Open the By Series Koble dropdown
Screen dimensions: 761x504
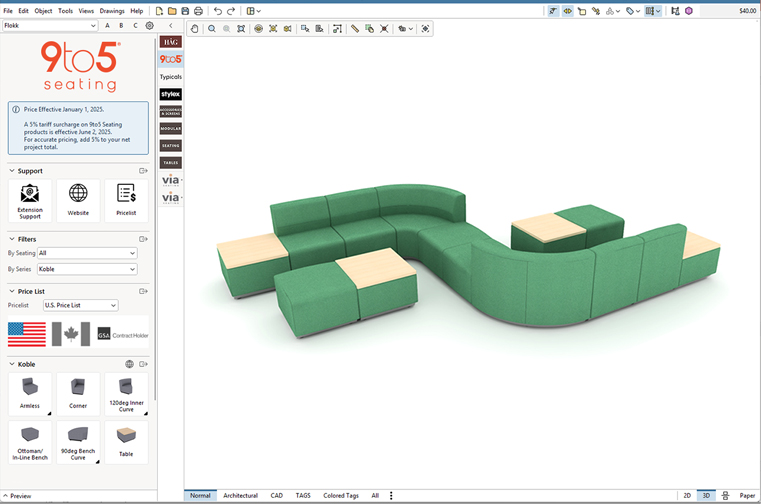[x=86, y=269]
